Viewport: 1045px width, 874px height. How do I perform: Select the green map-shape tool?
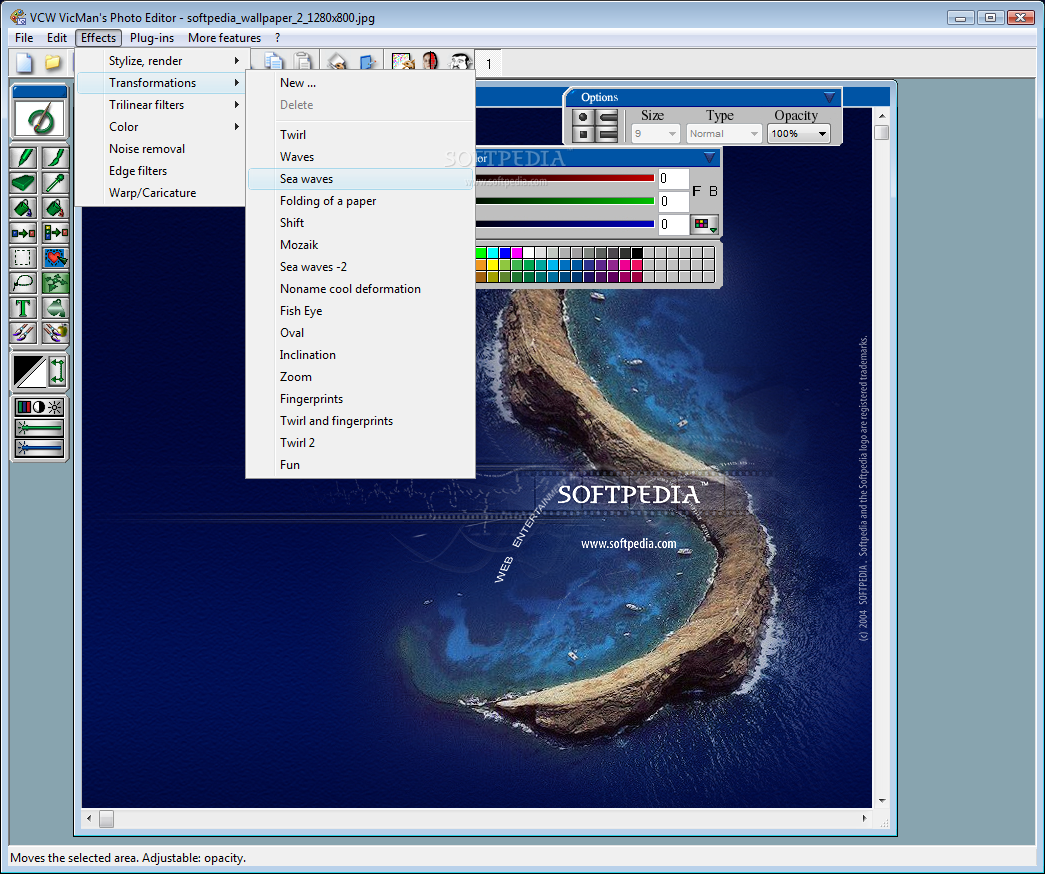click(x=55, y=283)
